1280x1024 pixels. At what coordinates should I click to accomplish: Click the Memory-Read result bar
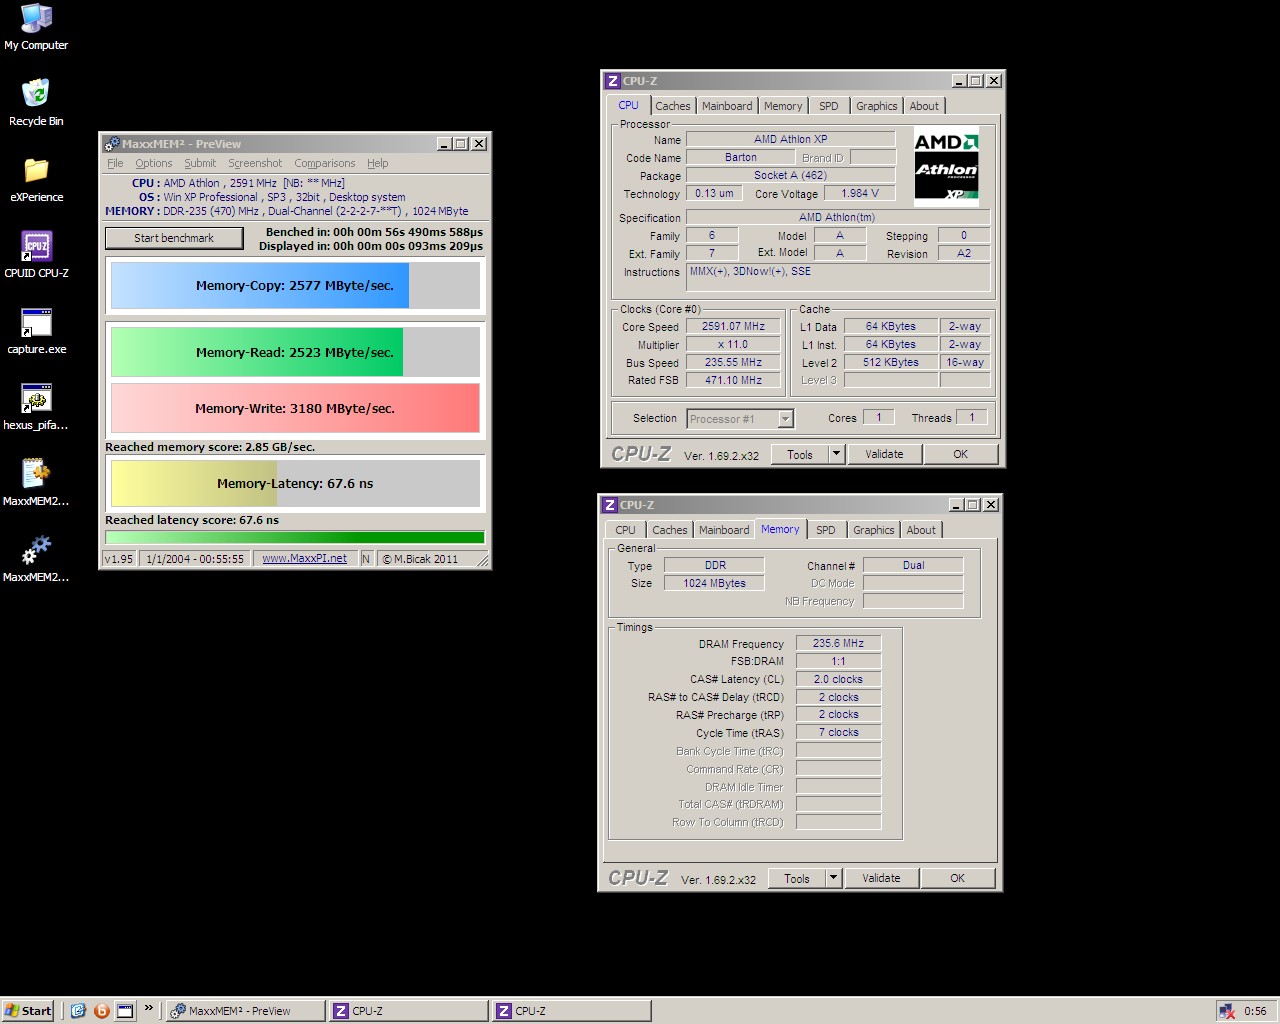point(295,352)
